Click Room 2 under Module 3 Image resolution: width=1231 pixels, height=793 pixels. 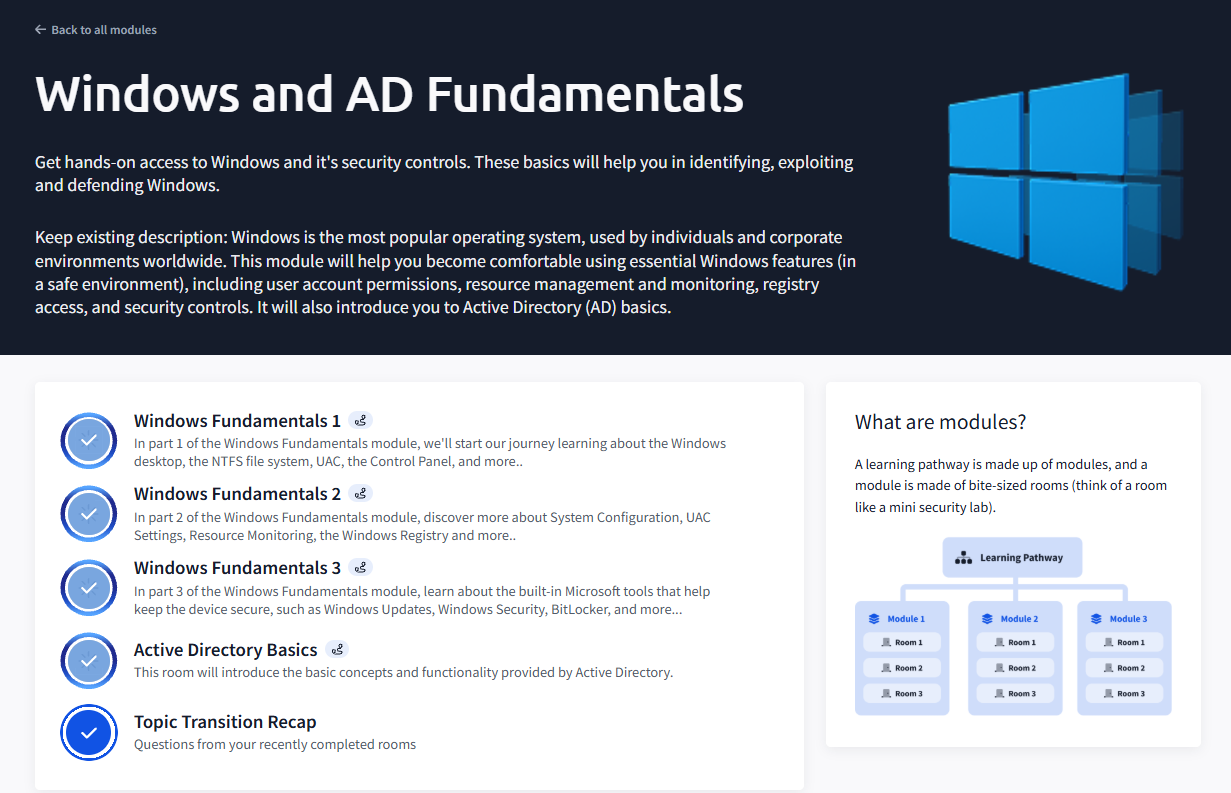[1124, 668]
